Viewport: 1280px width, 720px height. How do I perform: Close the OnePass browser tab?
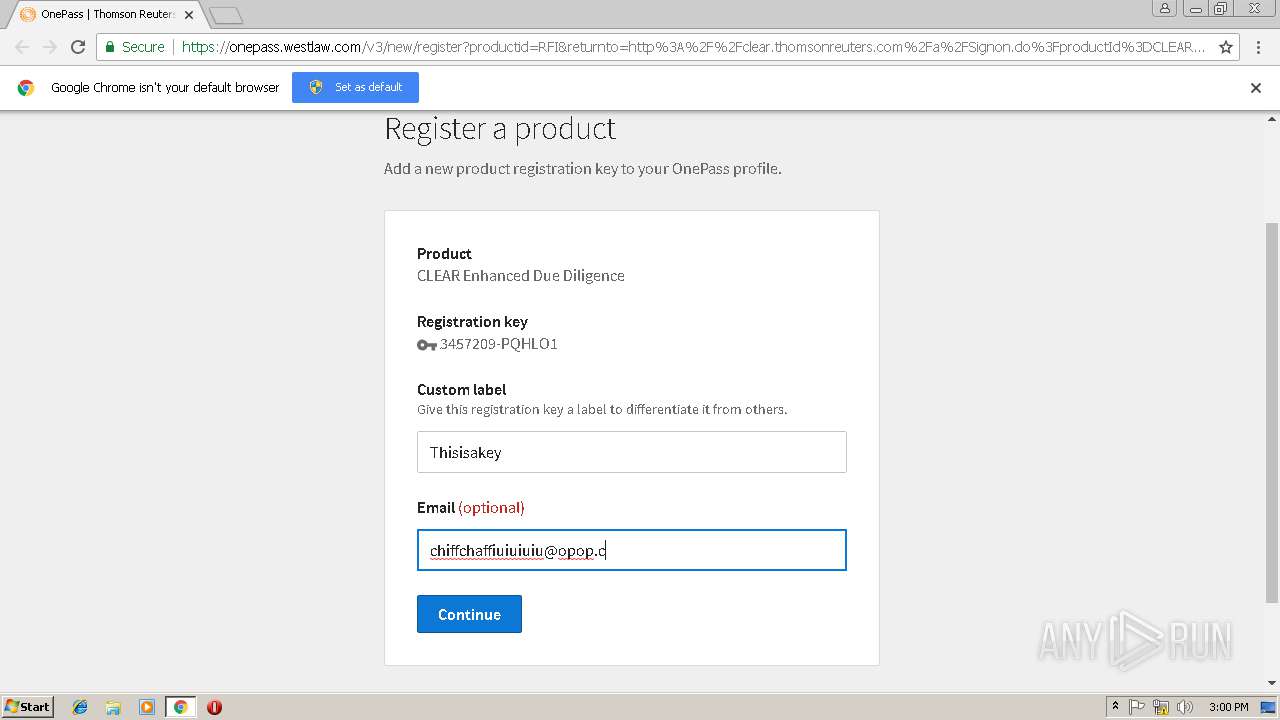click(x=189, y=15)
